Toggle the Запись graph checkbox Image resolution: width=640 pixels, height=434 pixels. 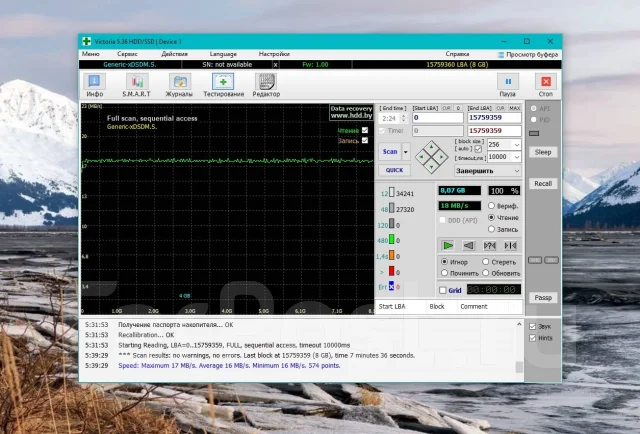point(365,140)
